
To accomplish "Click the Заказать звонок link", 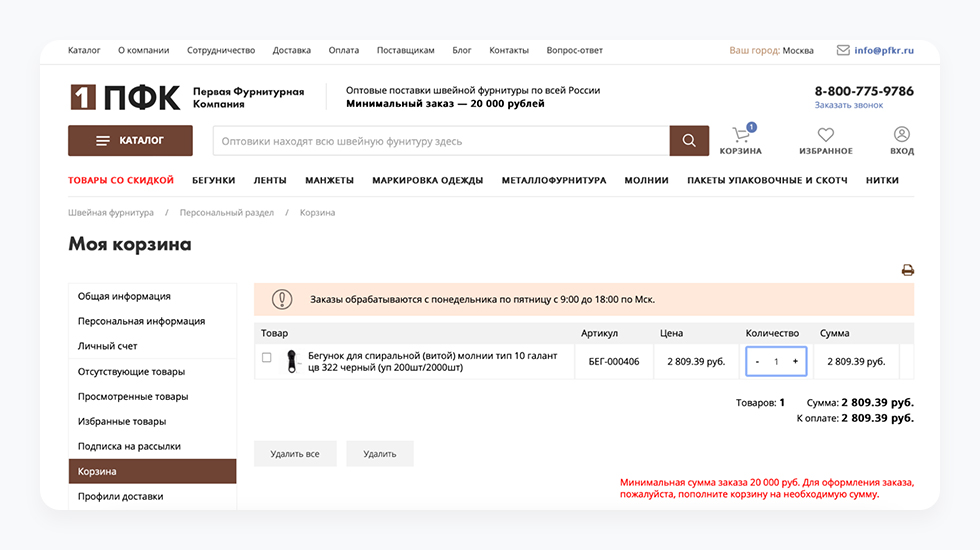I will (849, 105).
